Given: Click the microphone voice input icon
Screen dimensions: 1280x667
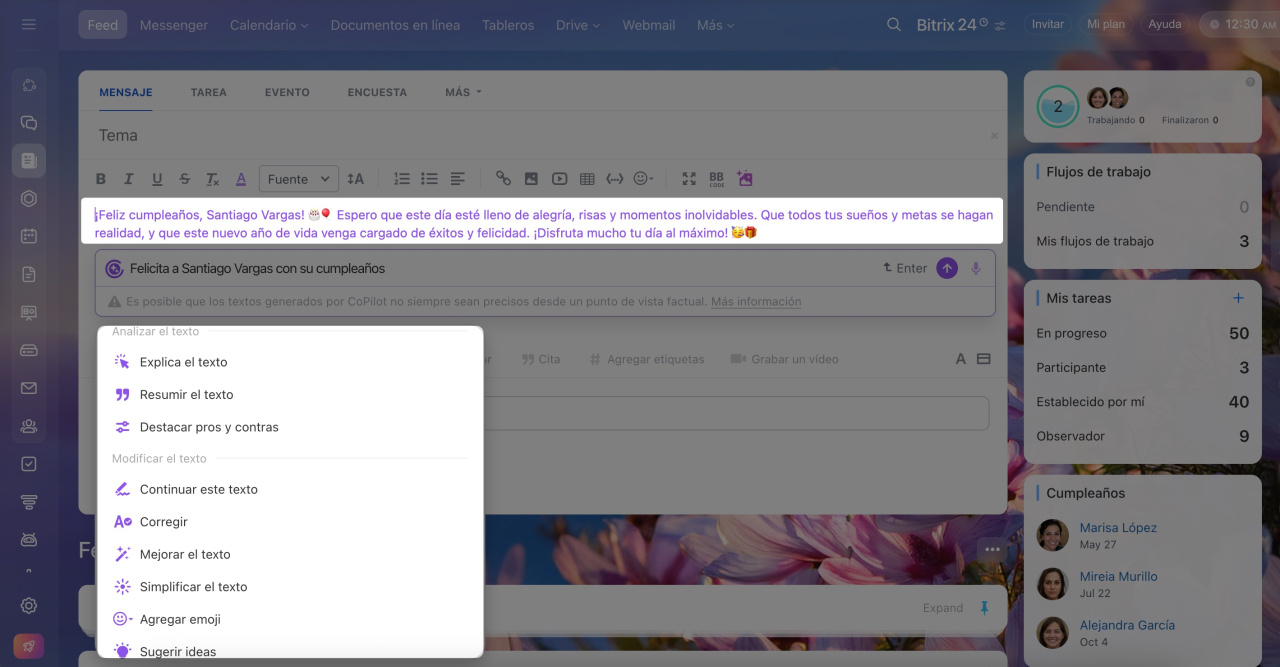Looking at the screenshot, I should pyautogui.click(x=976, y=268).
